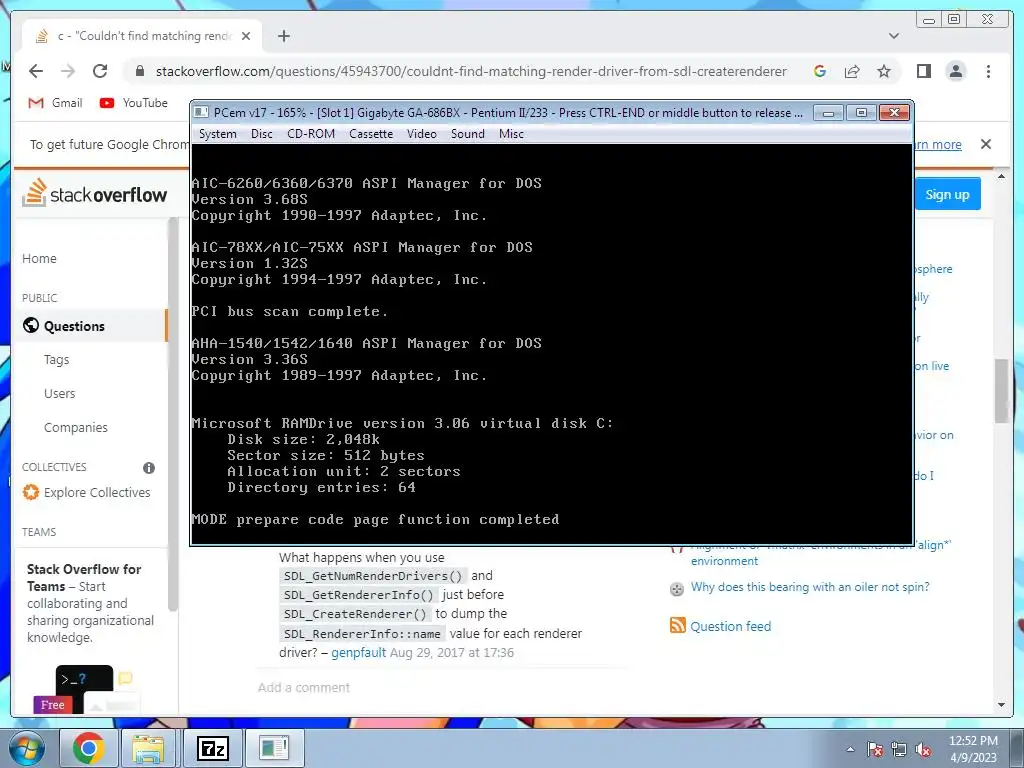The height and width of the screenshot is (768, 1024).
Task: Open PCem Disc menu
Action: [261, 134]
